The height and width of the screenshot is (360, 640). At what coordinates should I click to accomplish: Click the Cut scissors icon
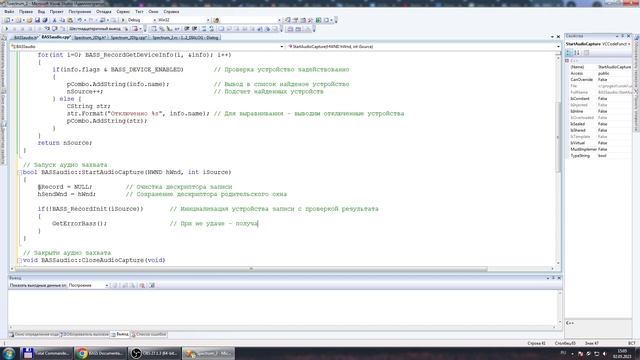point(54,20)
